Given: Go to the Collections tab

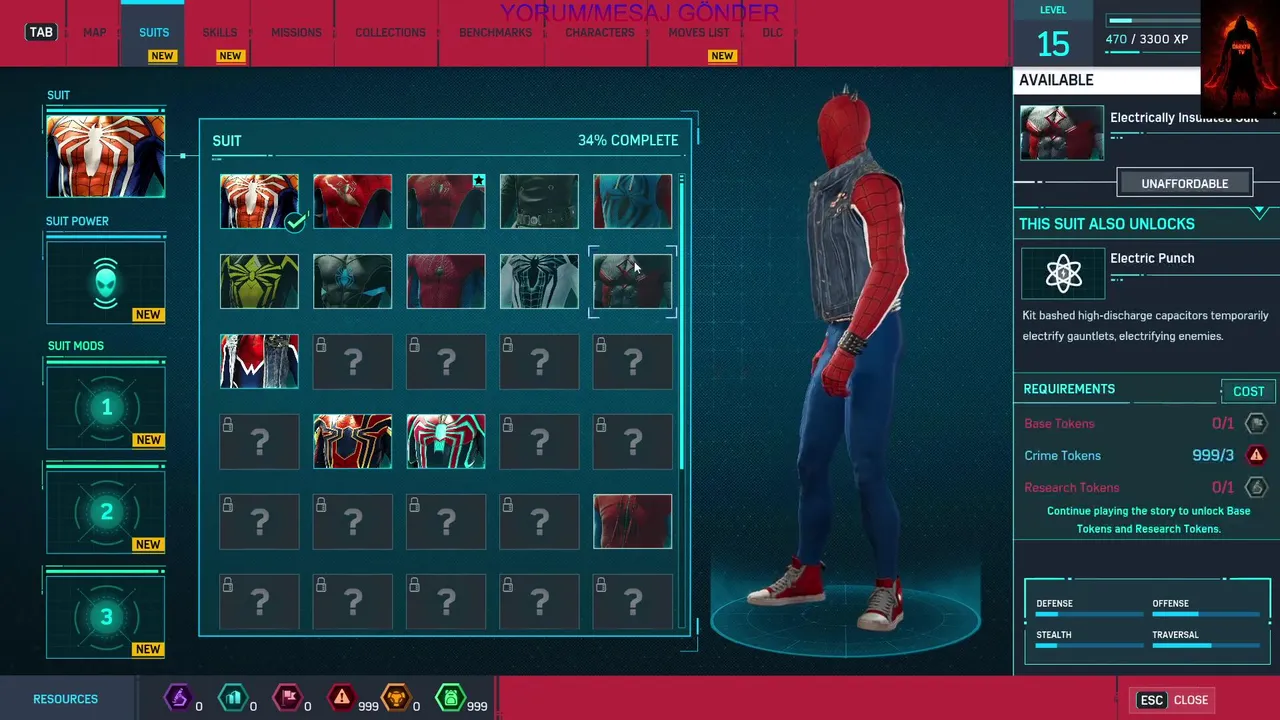Looking at the screenshot, I should (390, 32).
